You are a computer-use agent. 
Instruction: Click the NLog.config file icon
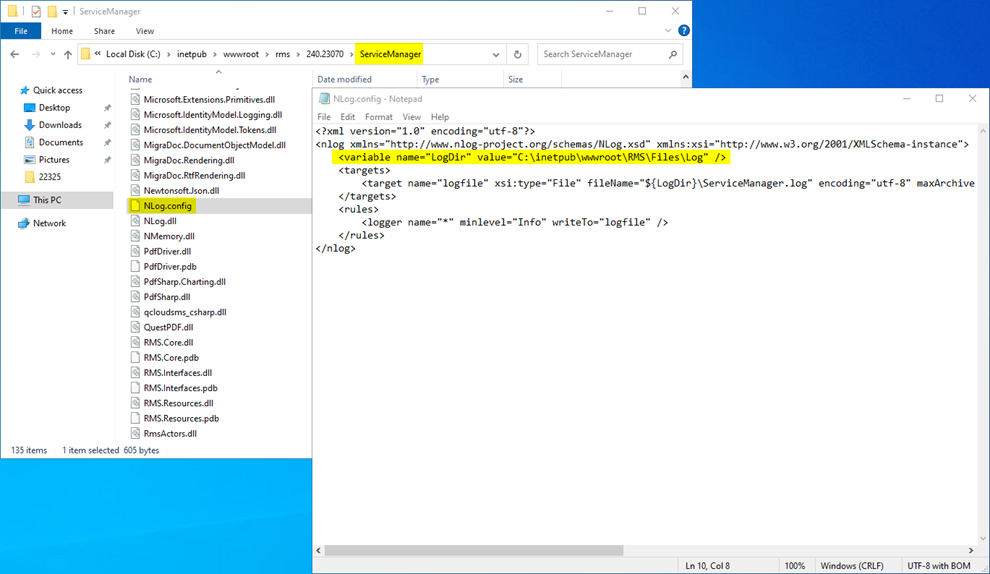pos(135,206)
